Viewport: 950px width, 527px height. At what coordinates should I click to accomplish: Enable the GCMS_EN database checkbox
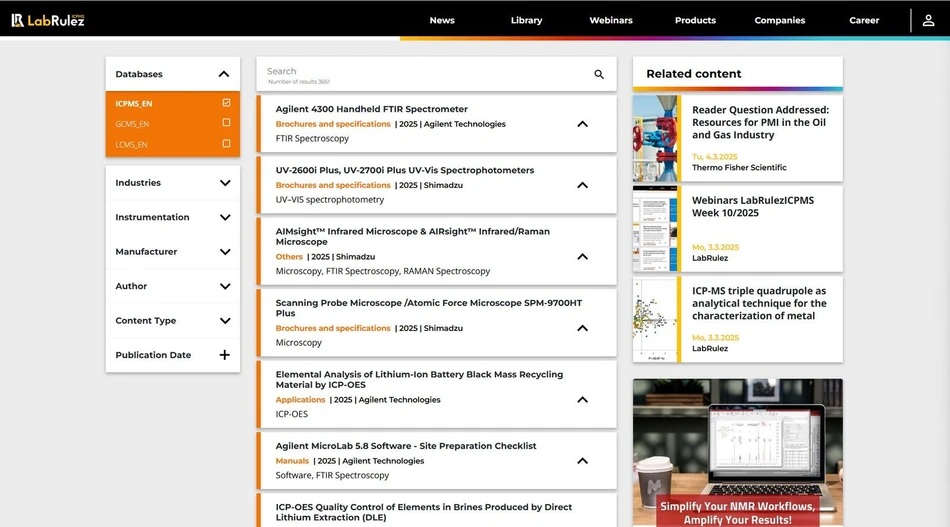pos(226,122)
